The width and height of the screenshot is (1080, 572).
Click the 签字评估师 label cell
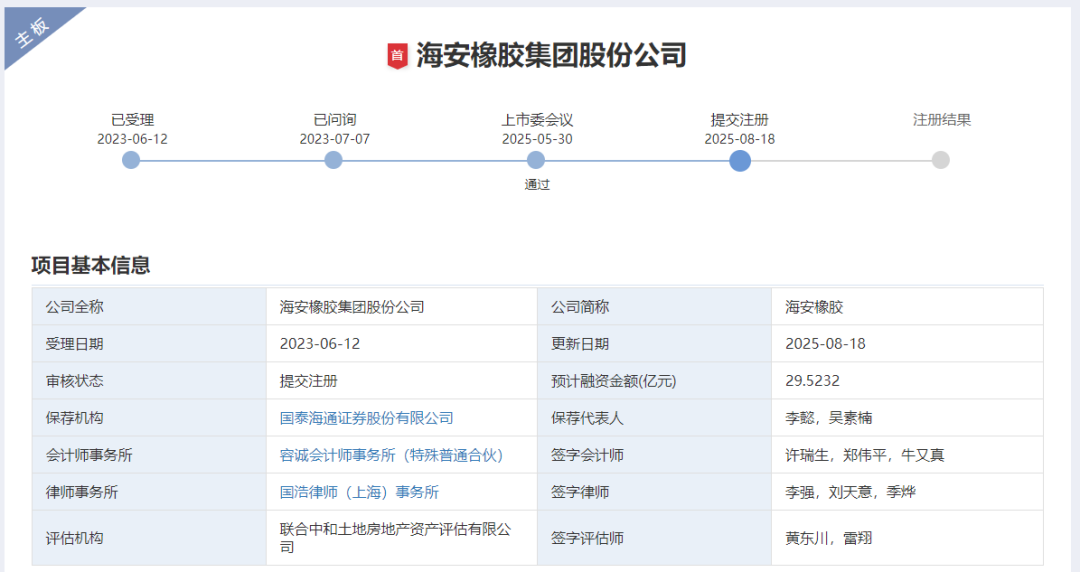coord(654,538)
